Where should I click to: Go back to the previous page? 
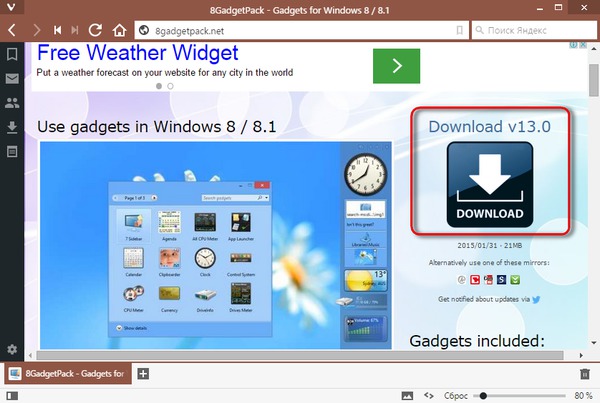point(12,30)
